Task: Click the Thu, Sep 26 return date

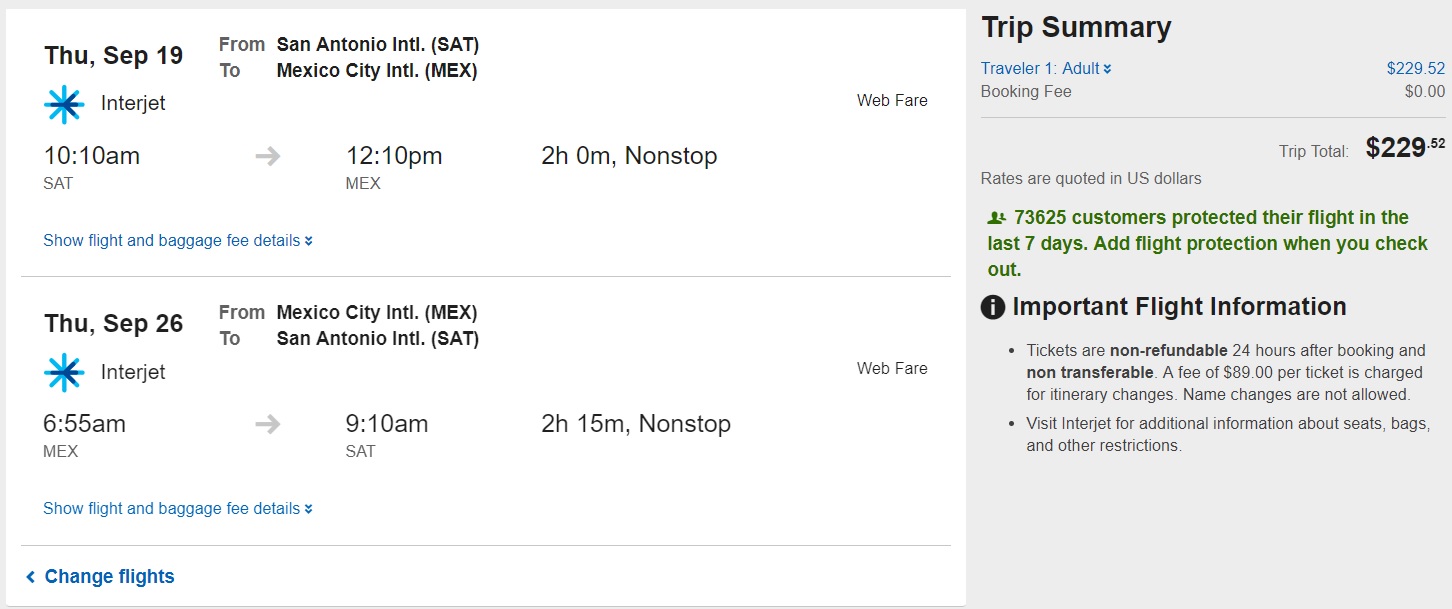Action: [113, 324]
